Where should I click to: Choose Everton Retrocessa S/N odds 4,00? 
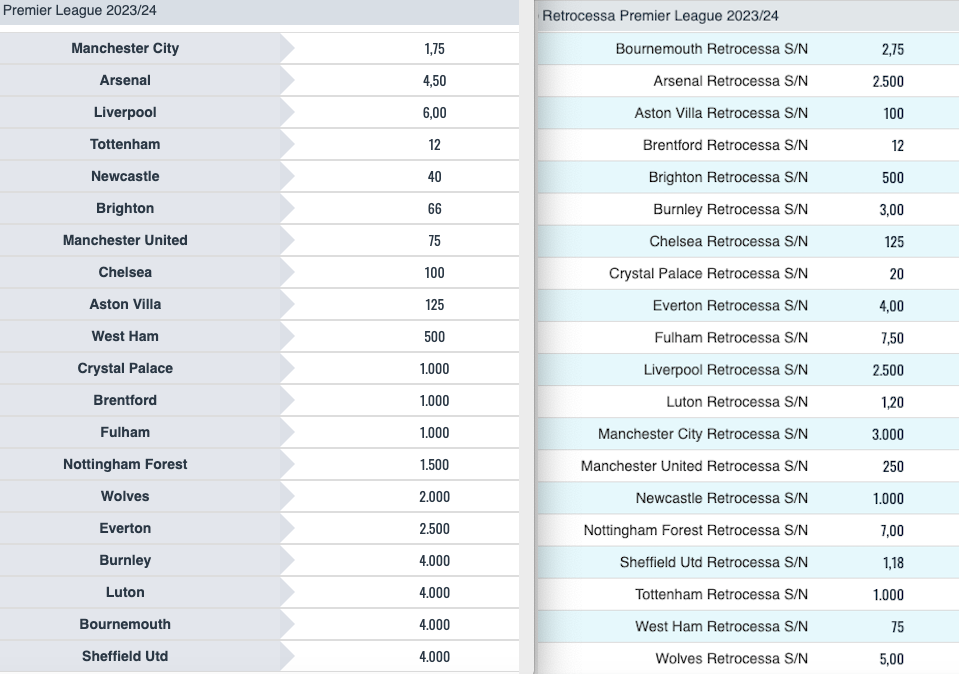[892, 306]
